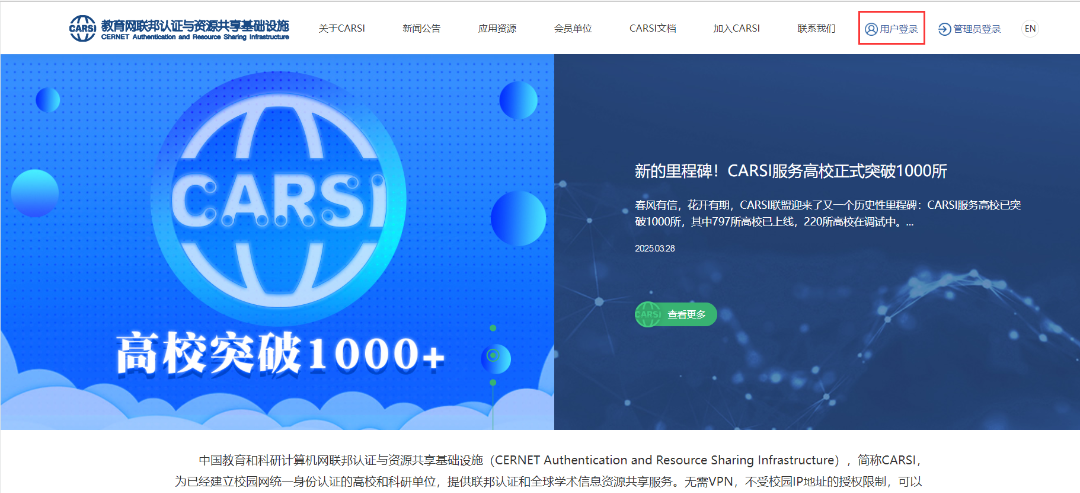This screenshot has height=493, width=1080.
Task: Select 加入CARSI in the top navigation
Action: pos(737,29)
